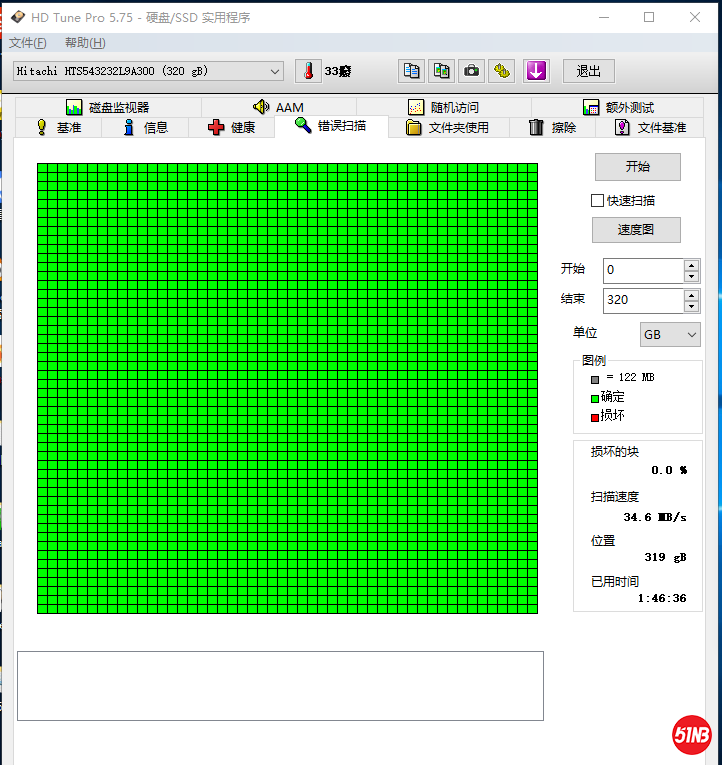Open the 文件(F) menu

[x=27, y=43]
